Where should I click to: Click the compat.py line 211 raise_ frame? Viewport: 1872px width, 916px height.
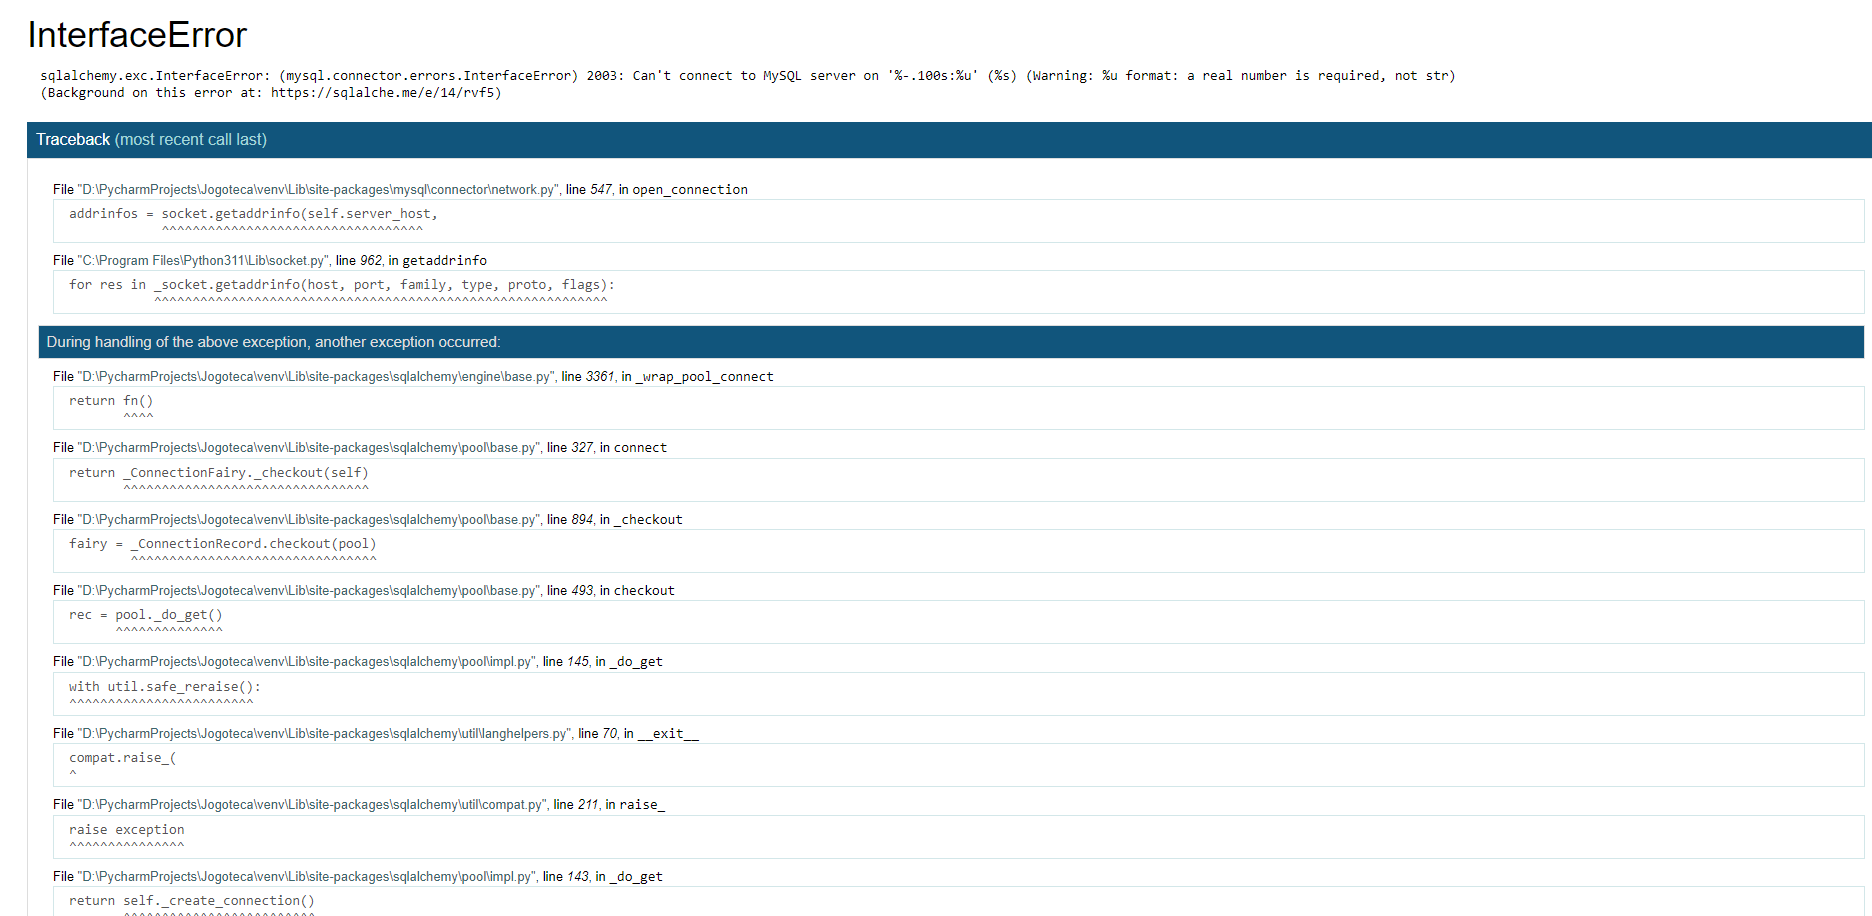point(359,805)
